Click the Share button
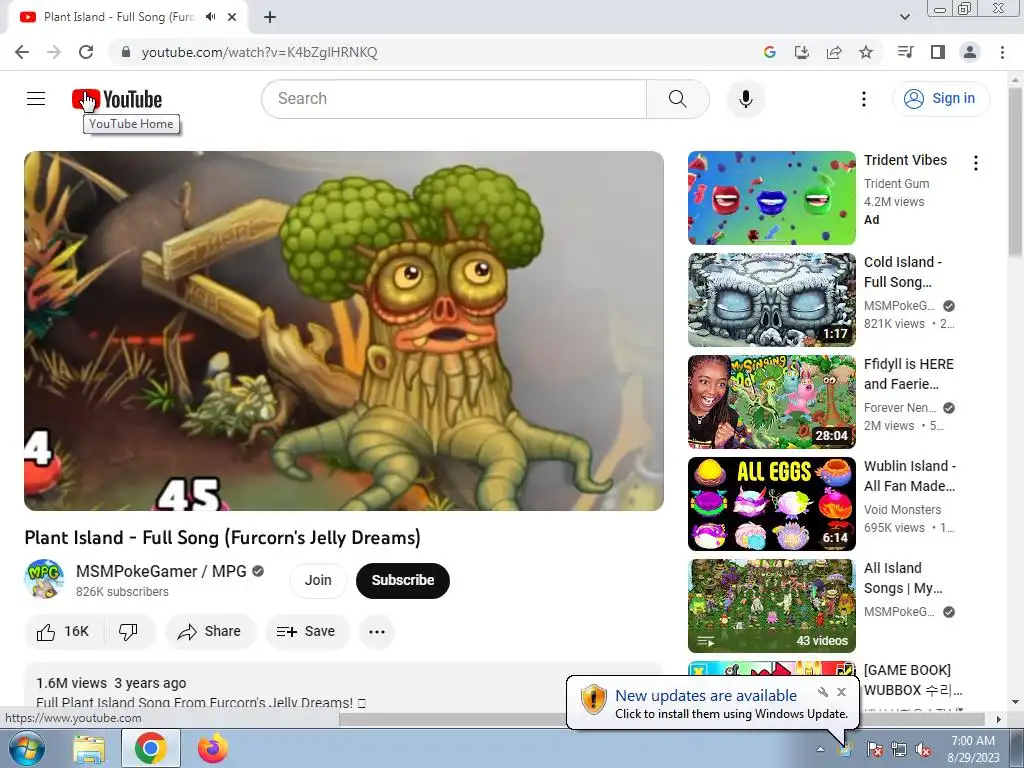The width and height of the screenshot is (1024, 768). 211,632
